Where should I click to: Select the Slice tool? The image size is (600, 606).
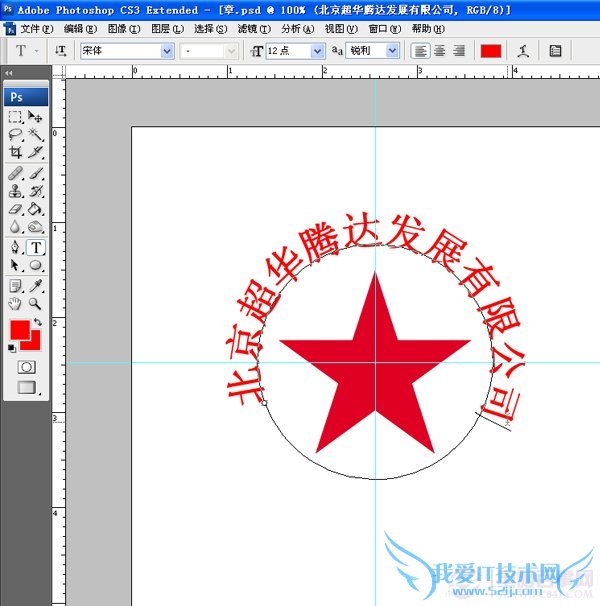click(x=36, y=152)
